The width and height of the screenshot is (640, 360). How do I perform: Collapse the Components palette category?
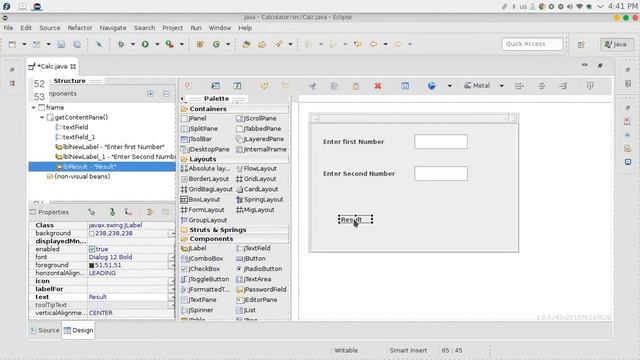coord(234,239)
